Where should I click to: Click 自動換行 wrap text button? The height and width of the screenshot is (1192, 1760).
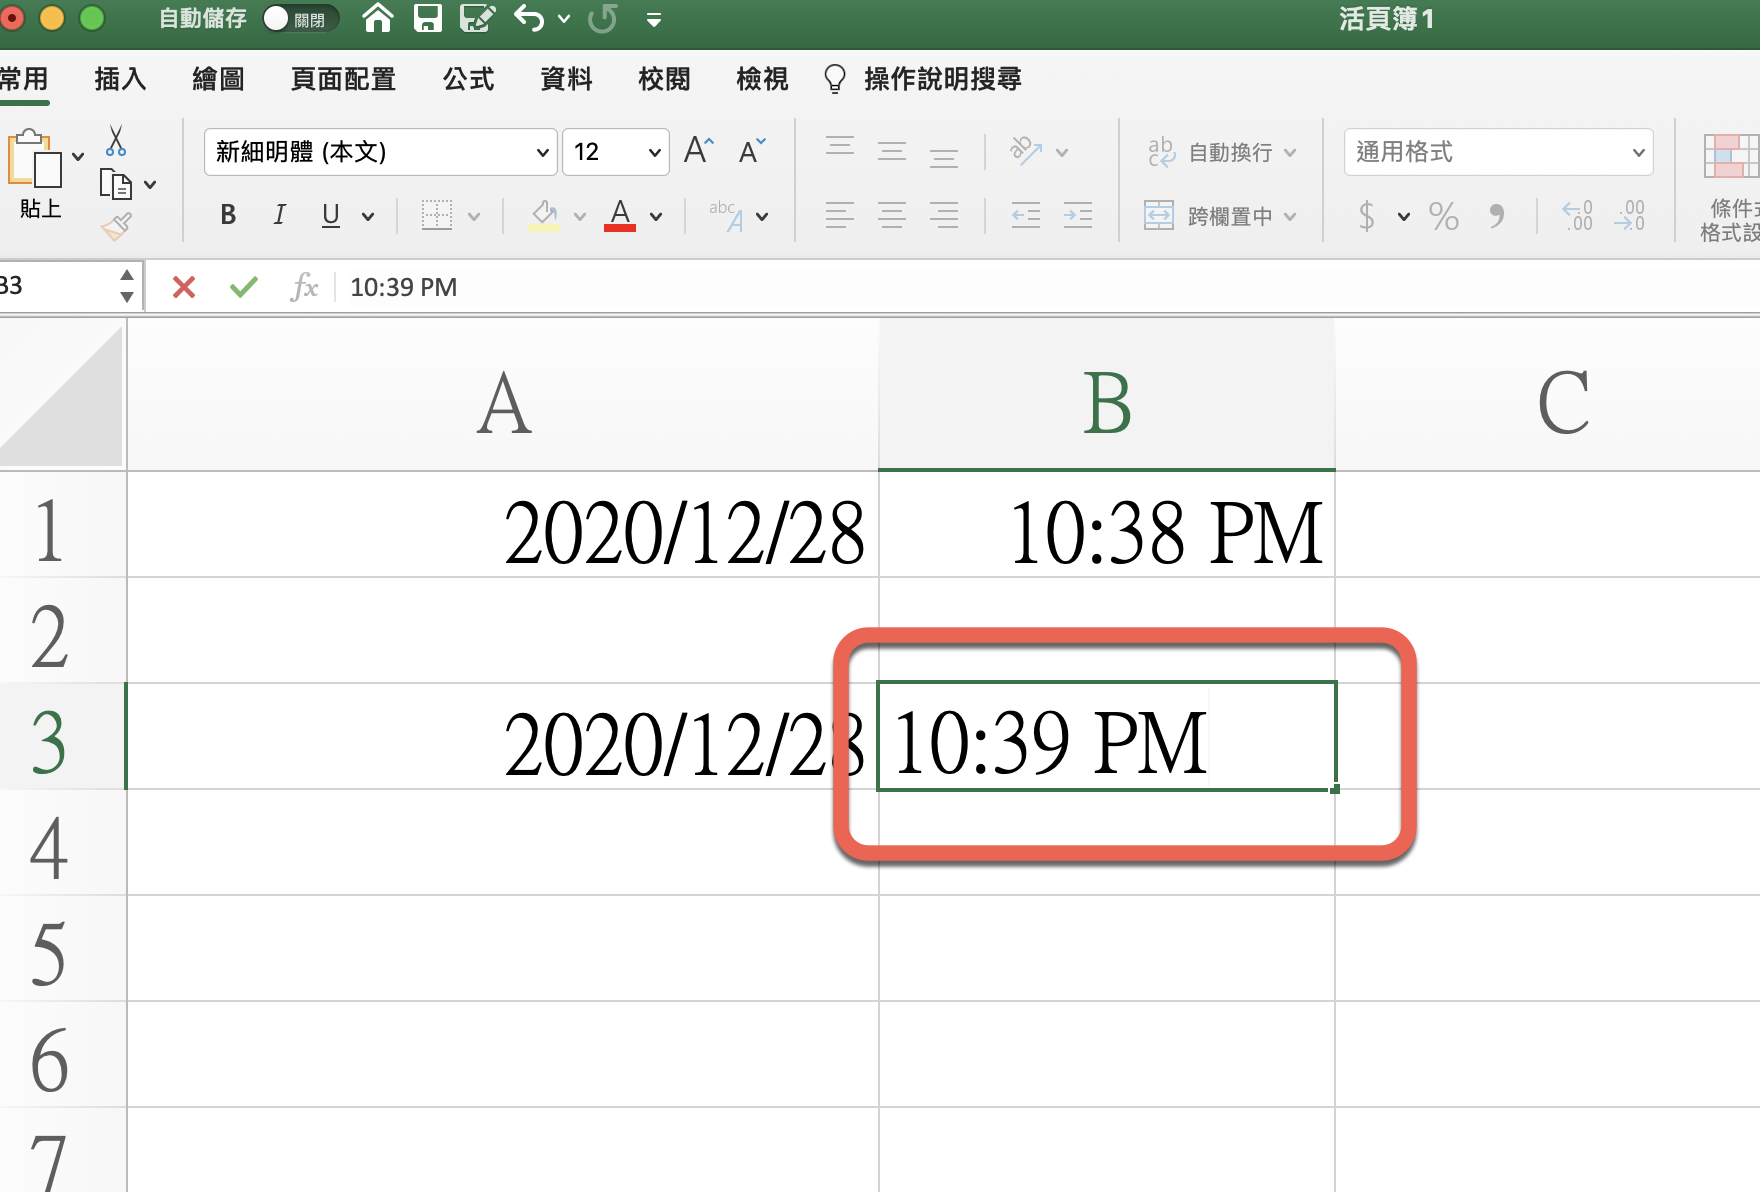(1210, 152)
